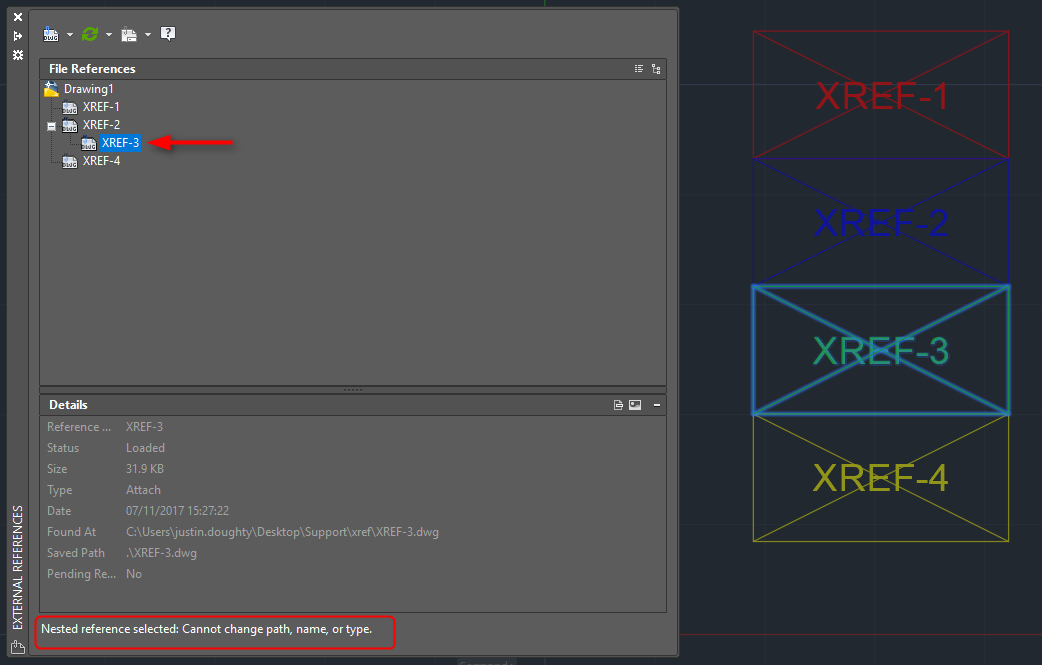This screenshot has width=1042, height=665.
Task: Click the Attach DWG icon
Action: (x=51, y=34)
